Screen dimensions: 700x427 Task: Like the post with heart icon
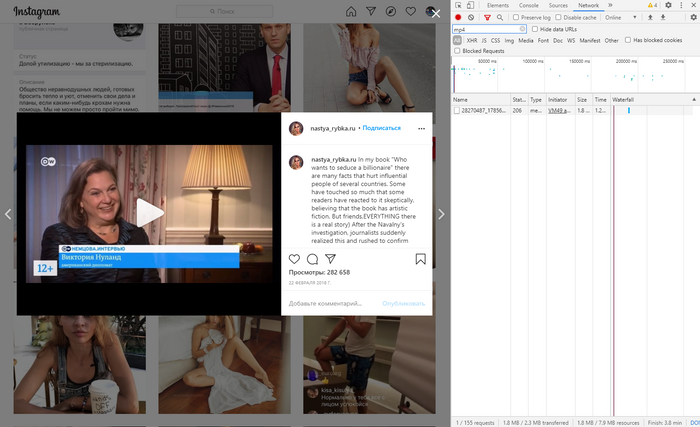(294, 259)
